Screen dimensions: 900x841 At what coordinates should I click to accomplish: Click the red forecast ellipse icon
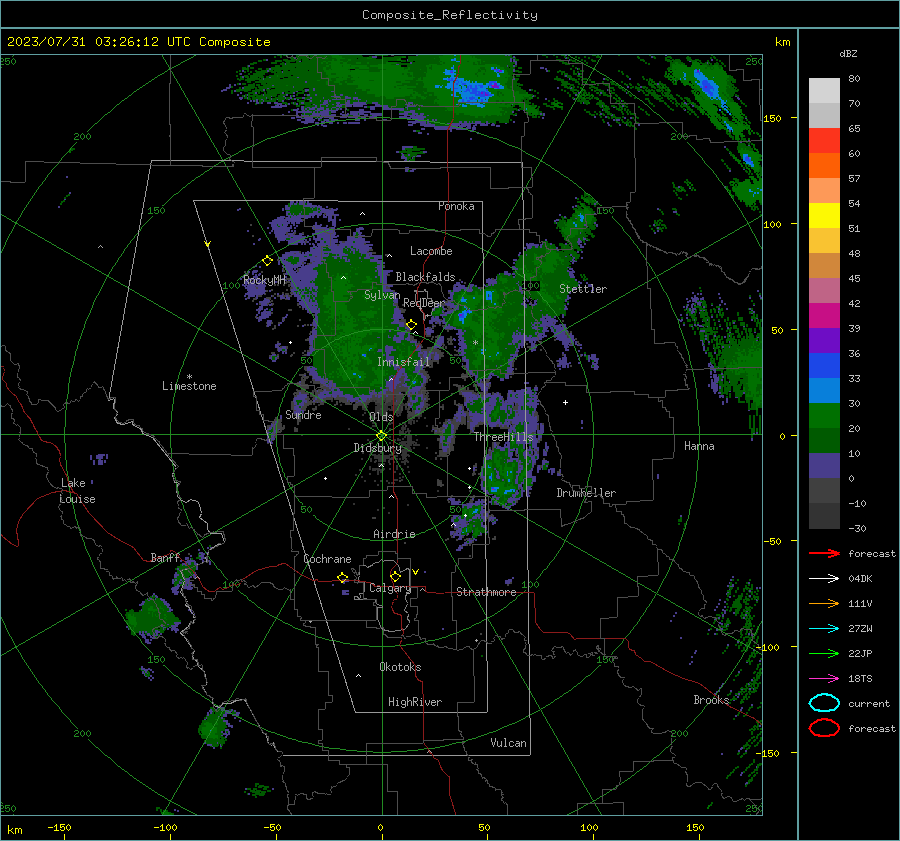tap(824, 728)
